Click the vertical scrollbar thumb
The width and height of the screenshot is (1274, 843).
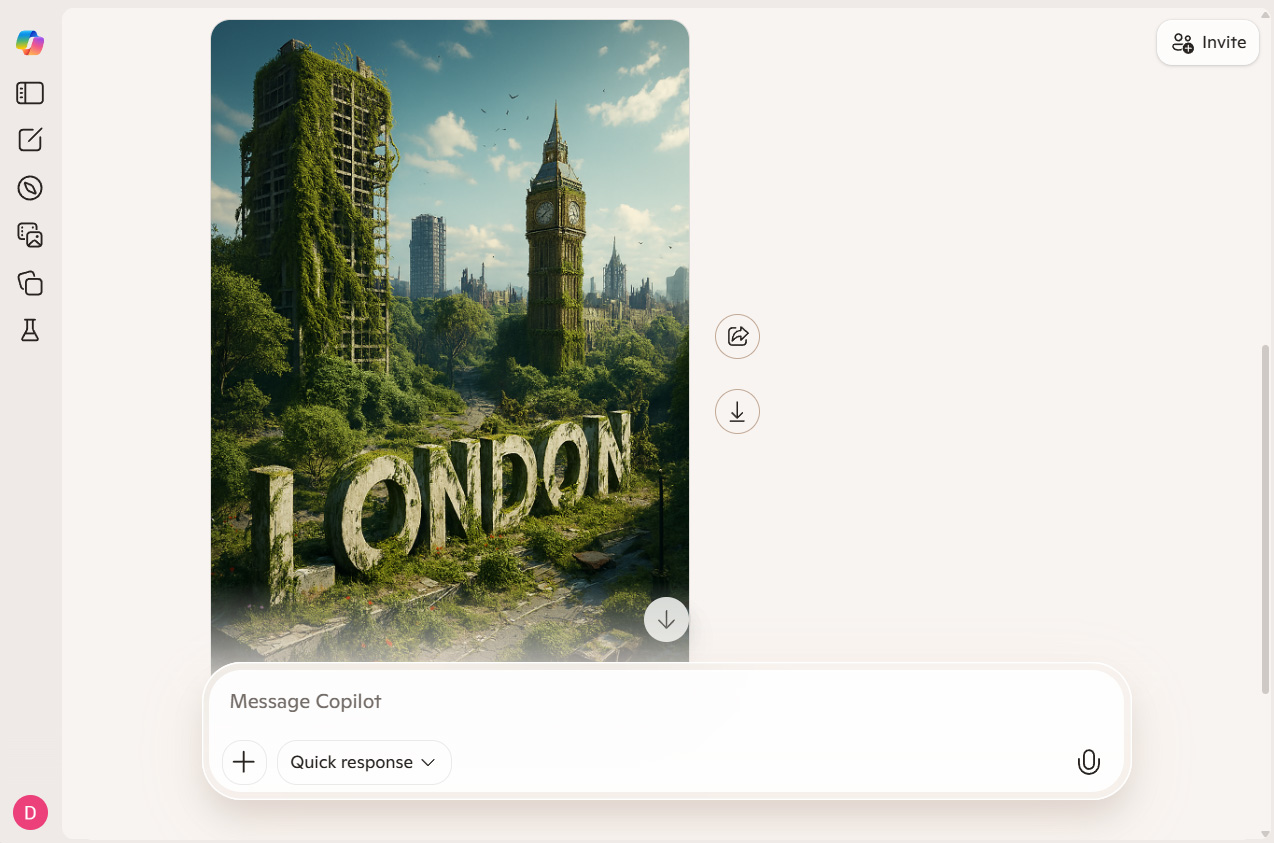coord(1266,520)
